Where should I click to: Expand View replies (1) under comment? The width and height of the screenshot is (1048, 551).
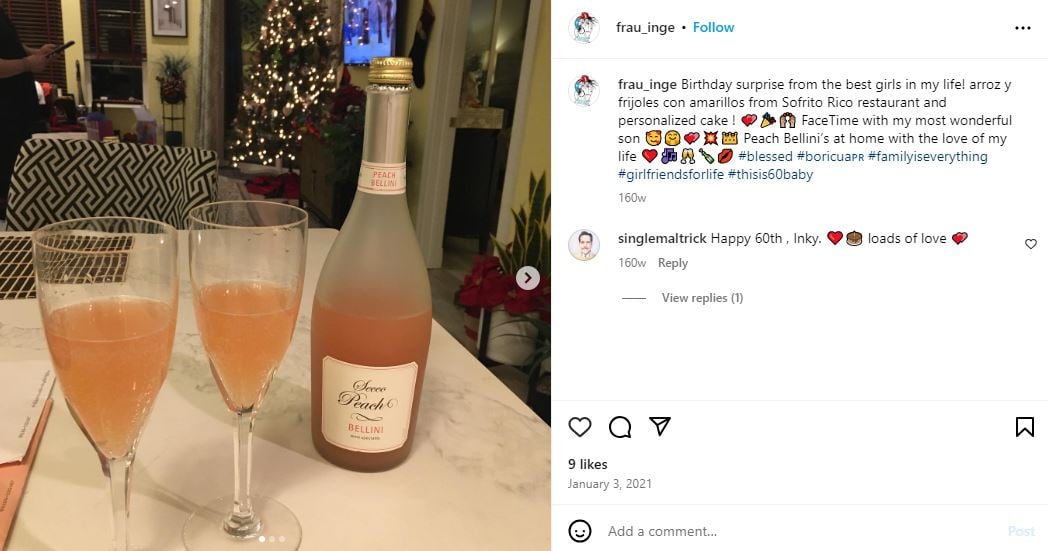(x=702, y=298)
